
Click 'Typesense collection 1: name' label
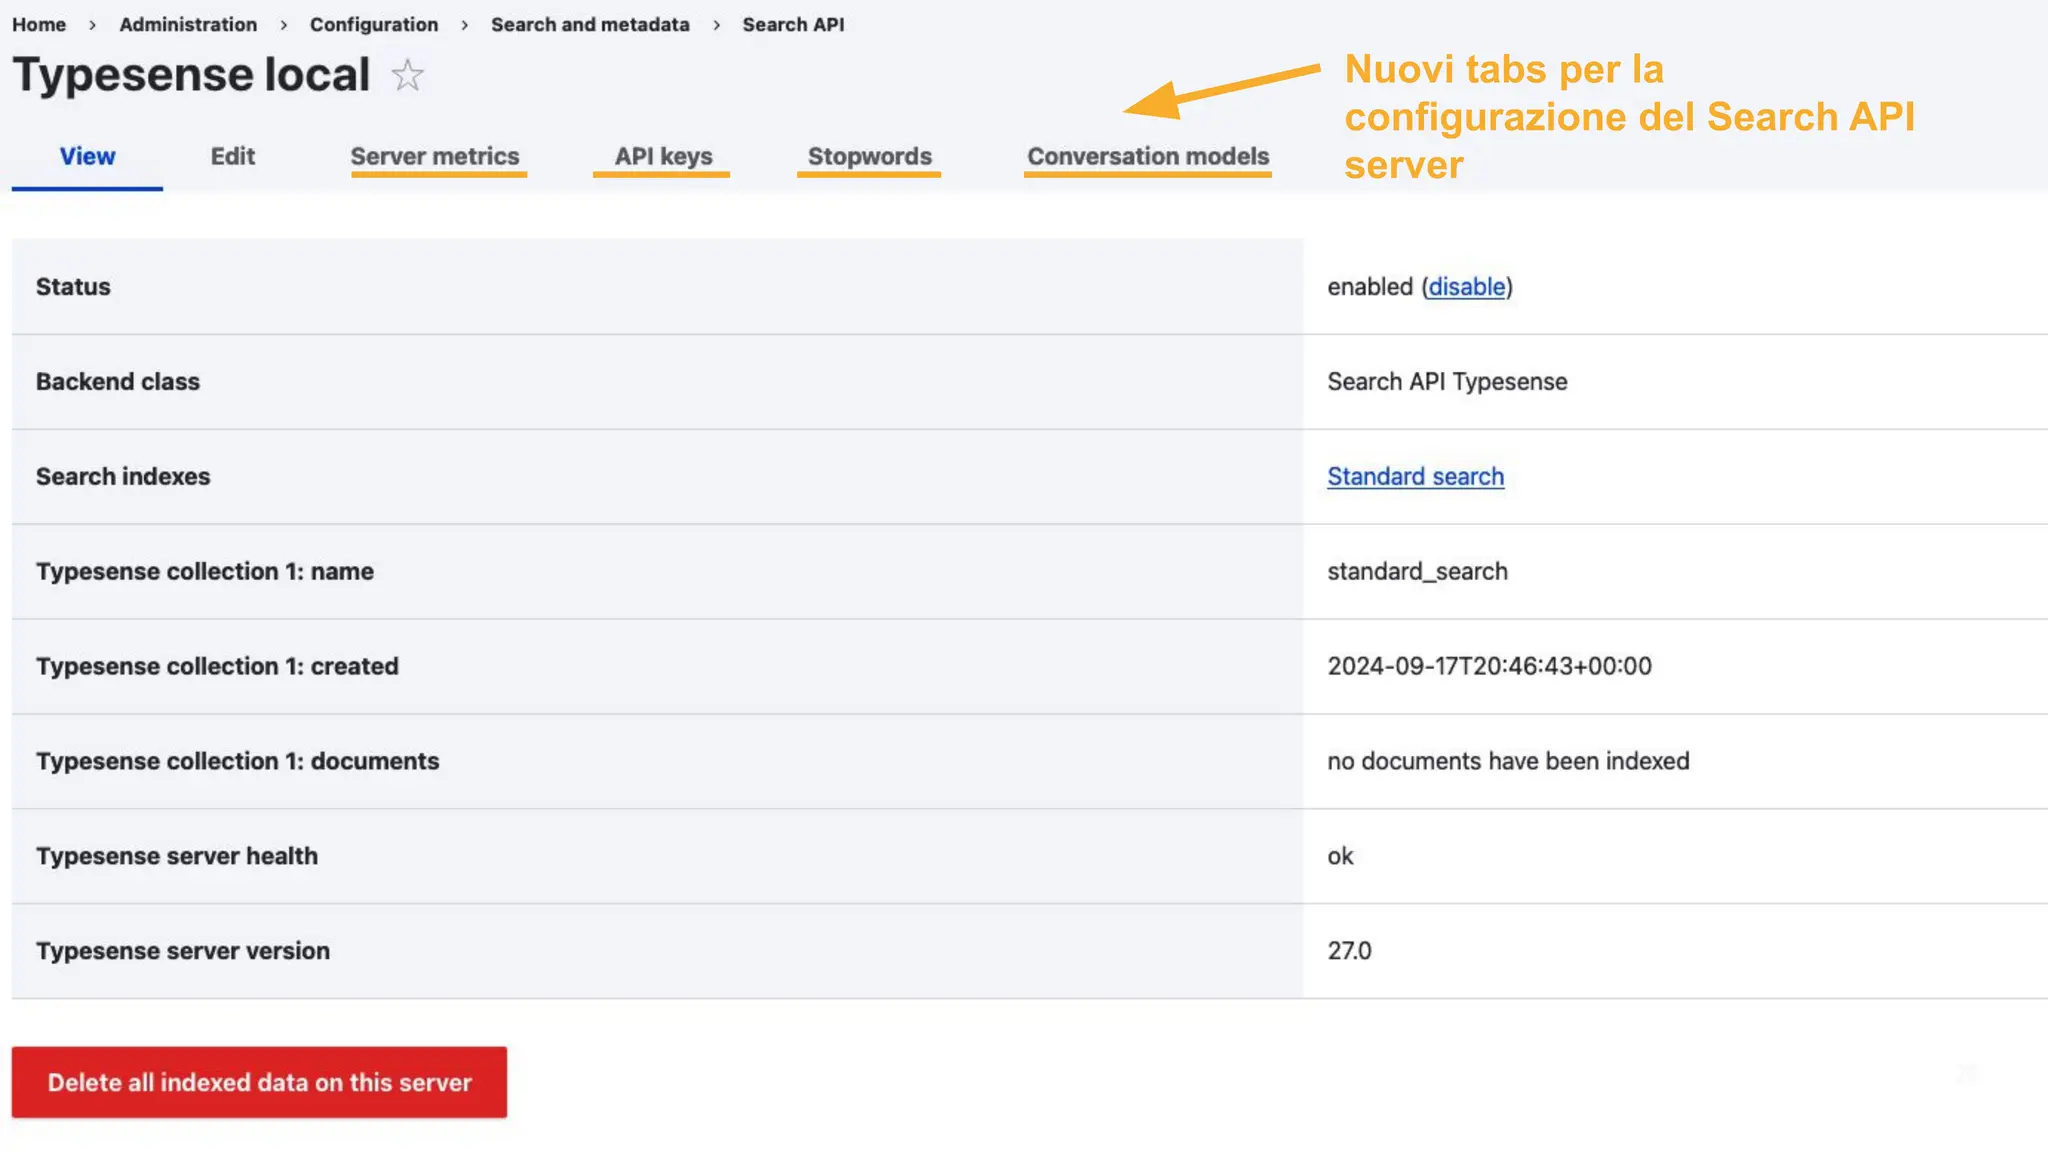pyautogui.click(x=205, y=571)
